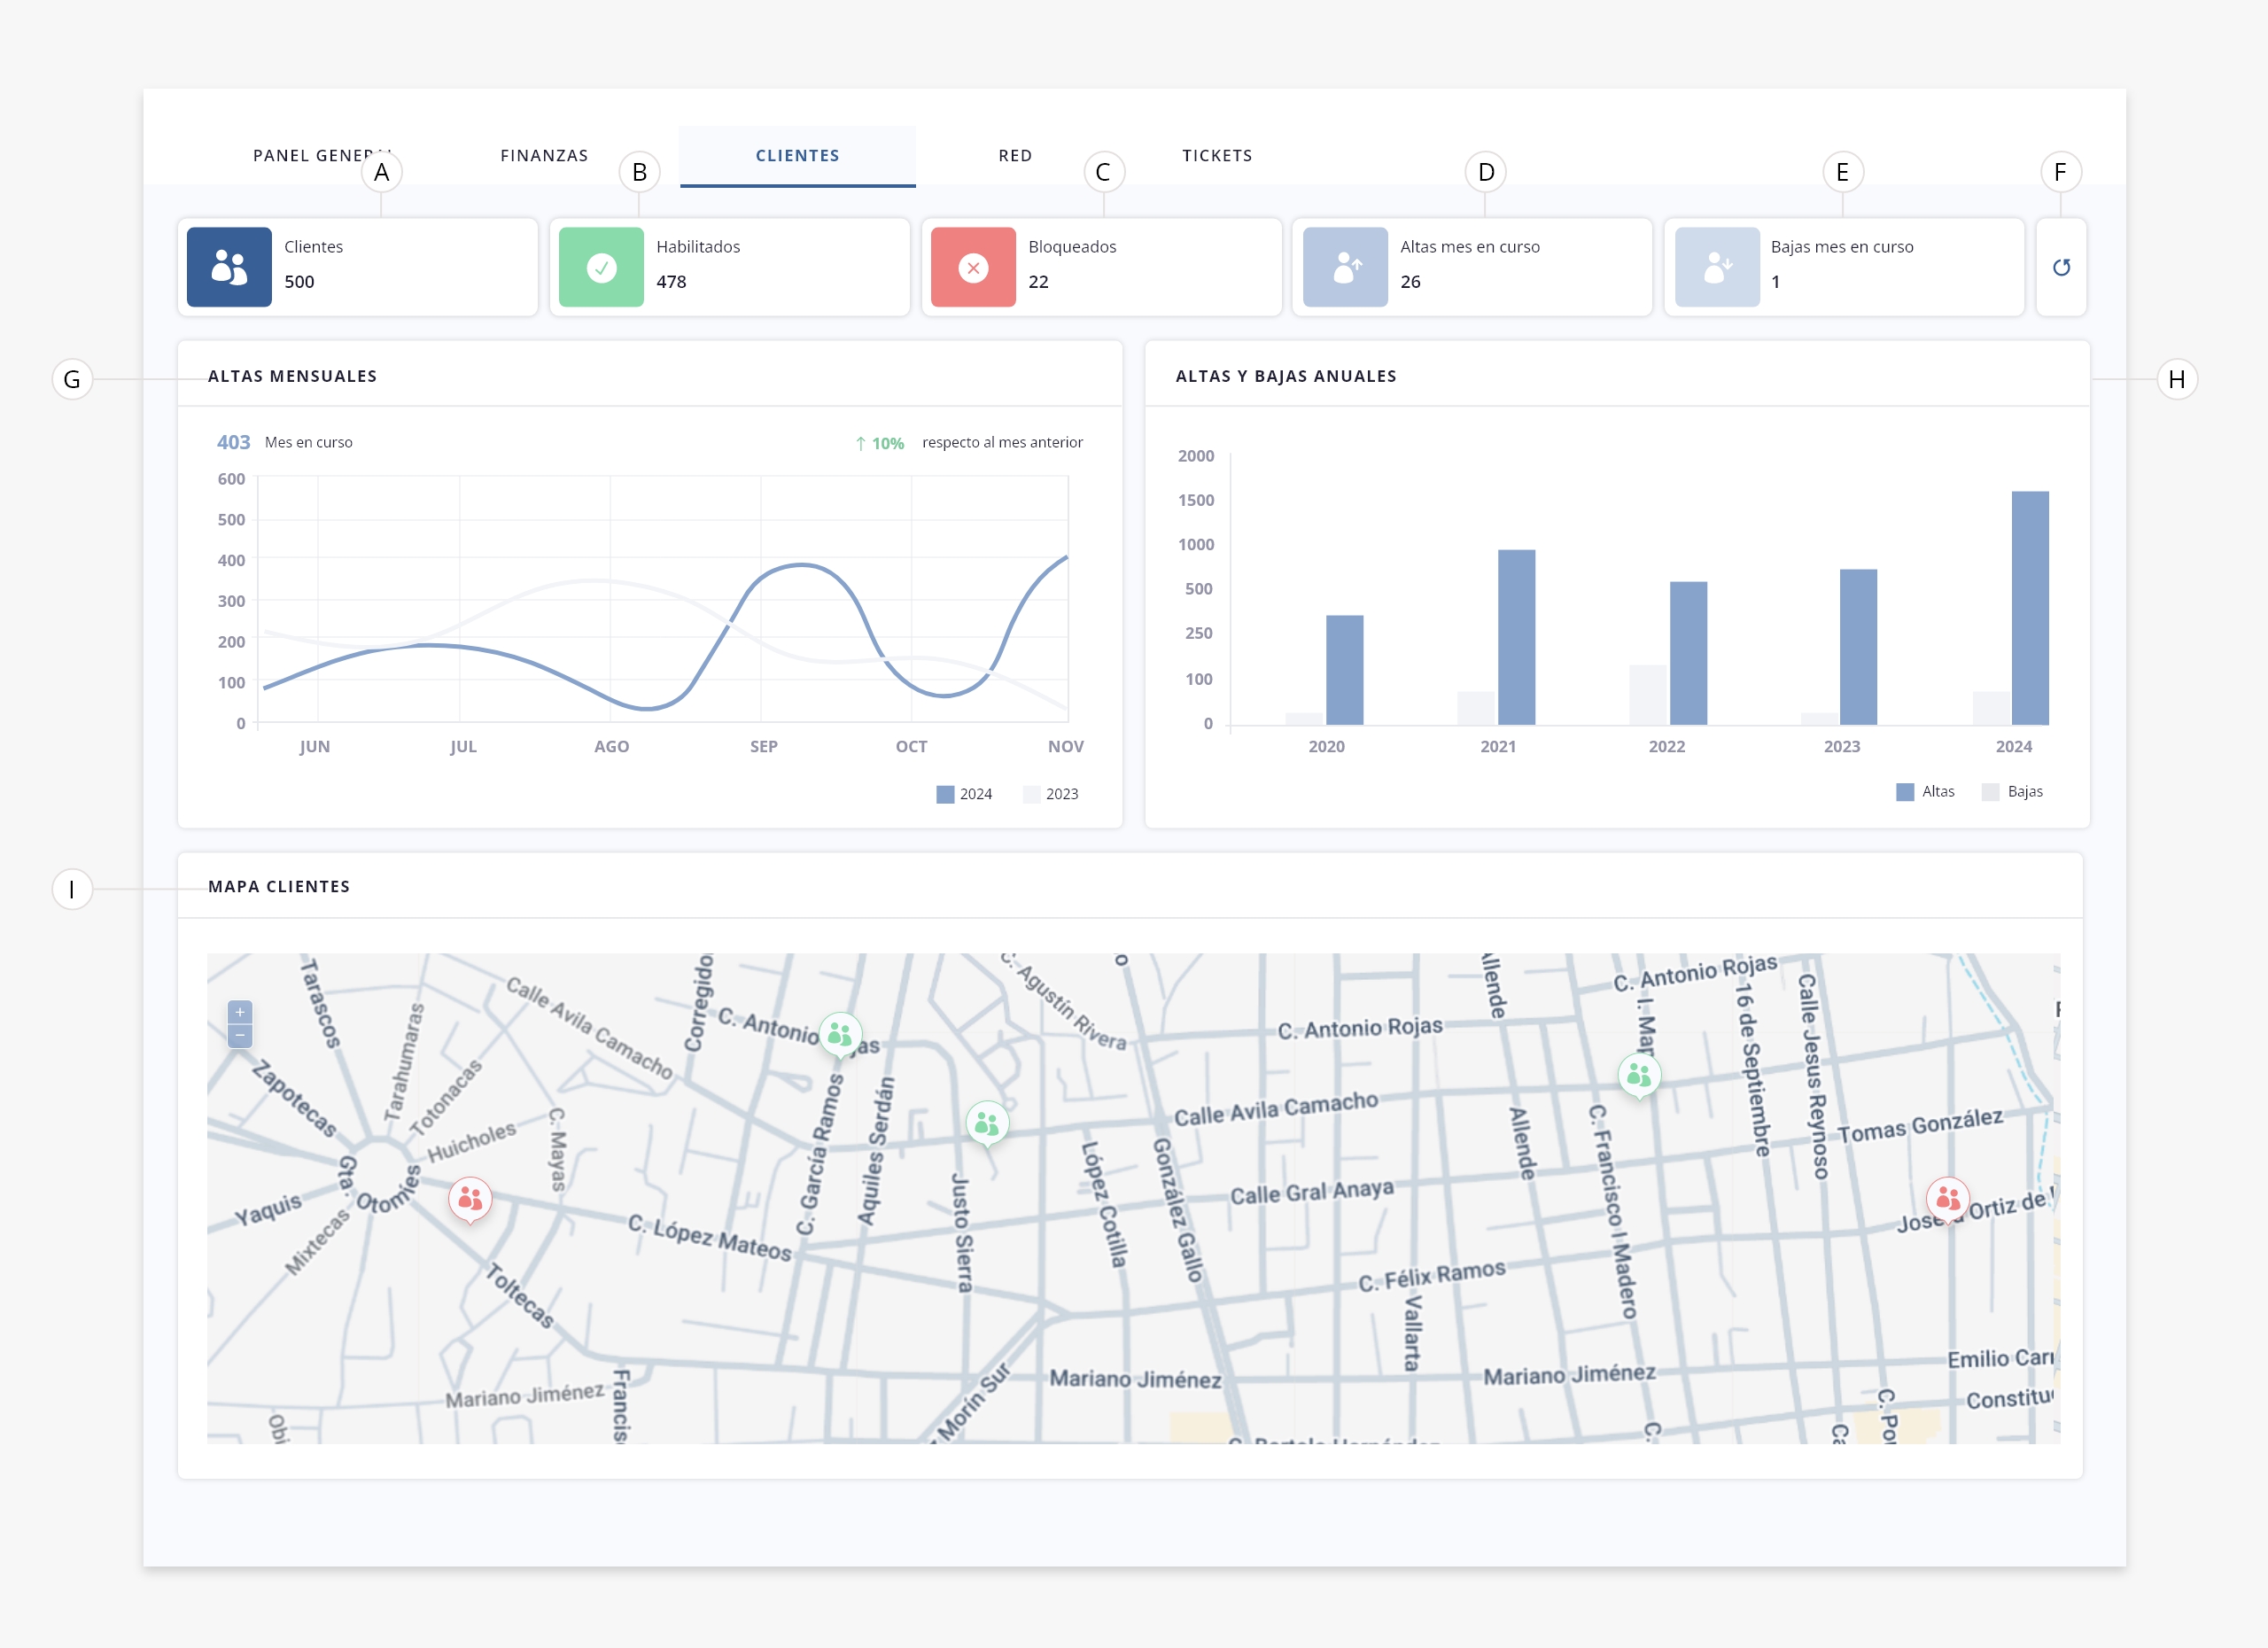Click the Altas mes en curso icon
Image resolution: width=2268 pixels, height=1648 pixels.
[1345, 267]
